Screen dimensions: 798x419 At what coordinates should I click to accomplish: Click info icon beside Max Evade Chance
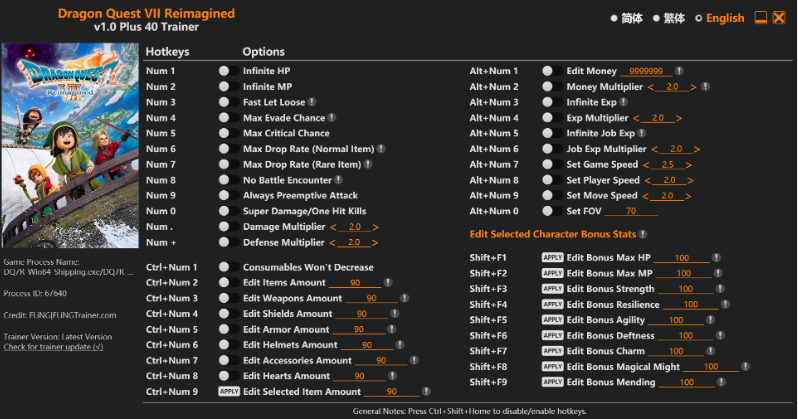332,118
